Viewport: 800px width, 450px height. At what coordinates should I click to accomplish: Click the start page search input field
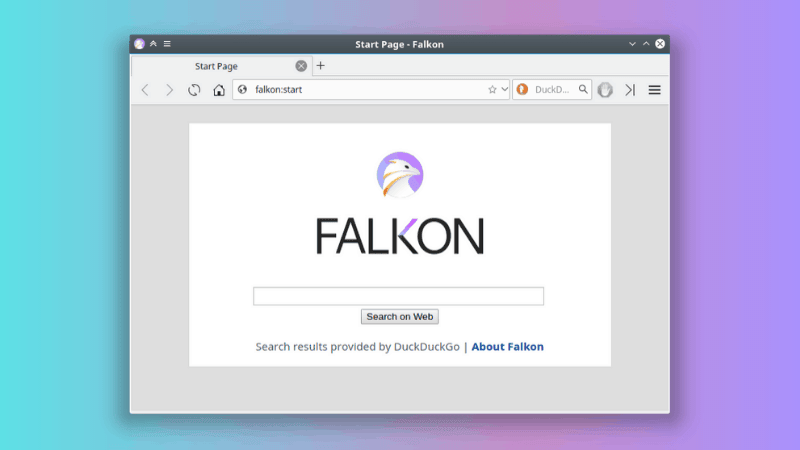(x=398, y=296)
